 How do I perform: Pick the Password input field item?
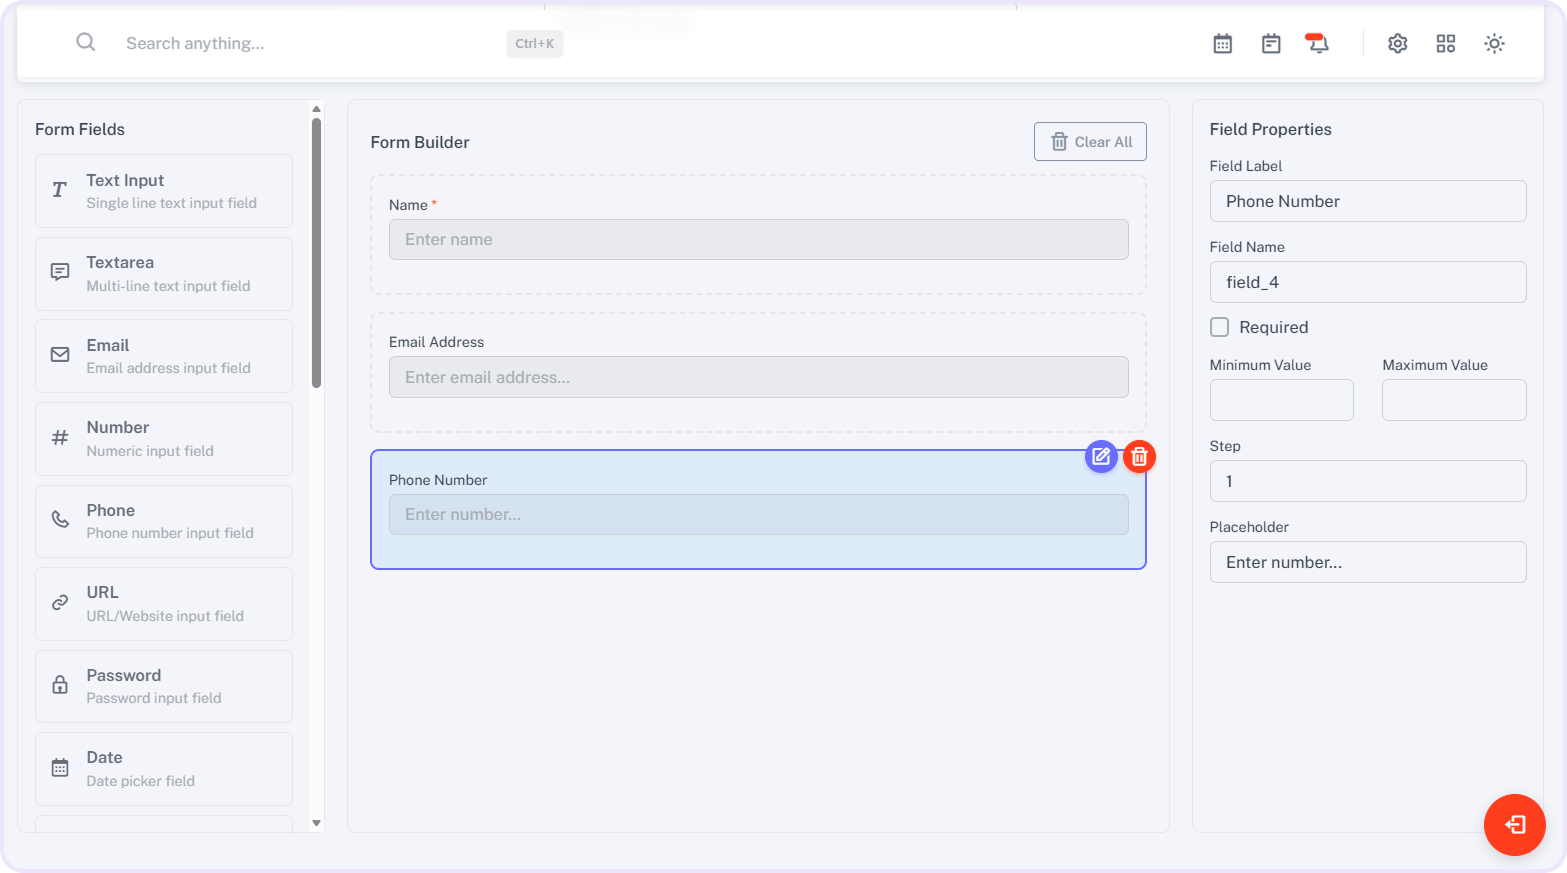[164, 686]
